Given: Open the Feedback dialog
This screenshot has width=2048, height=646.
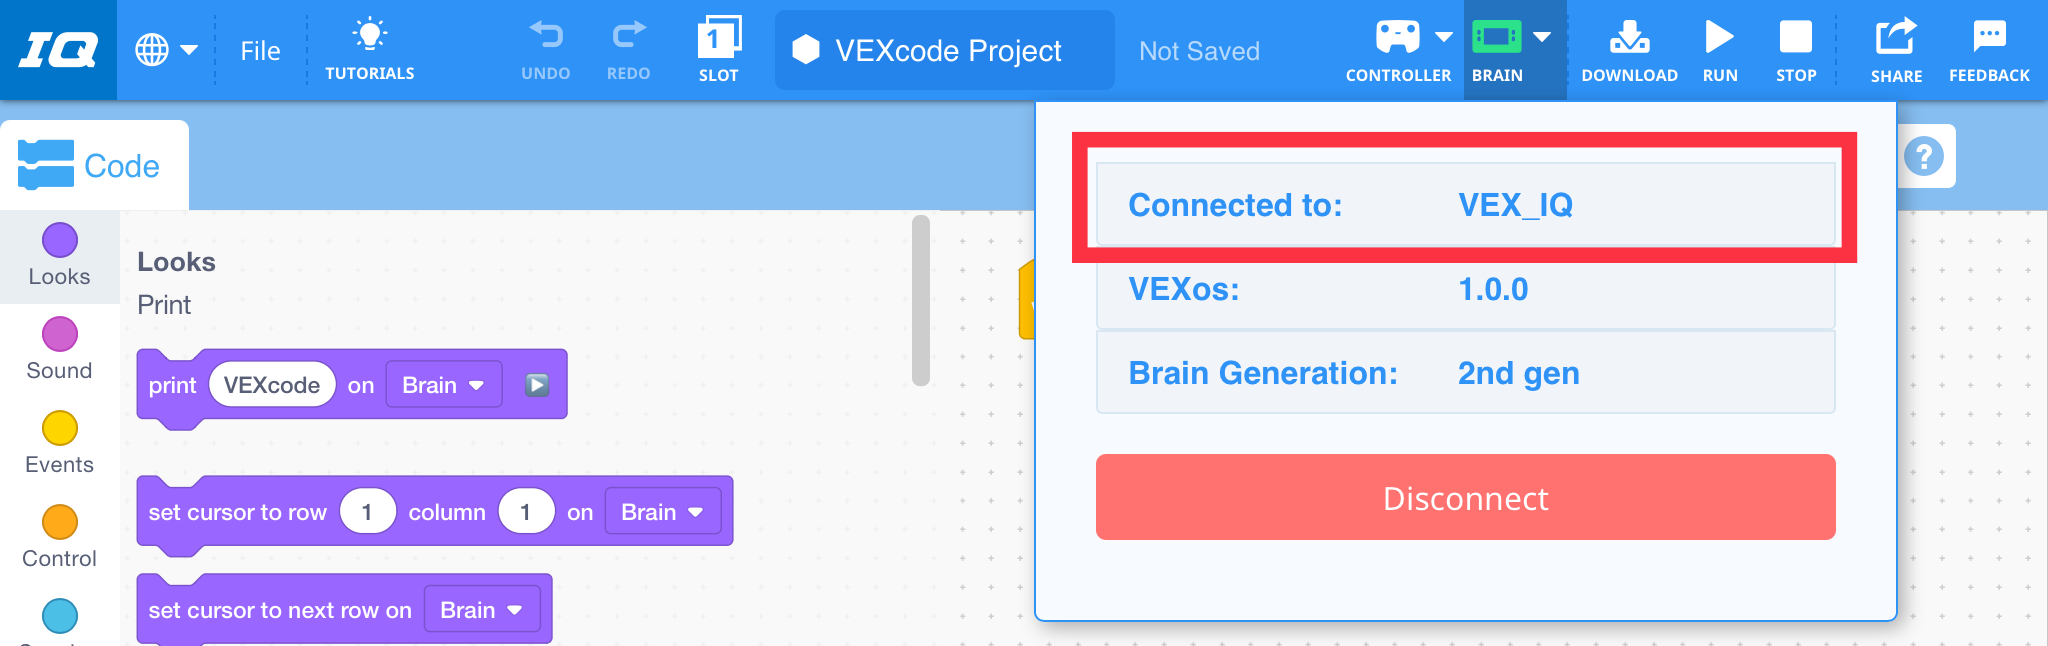Looking at the screenshot, I should pos(1989,45).
